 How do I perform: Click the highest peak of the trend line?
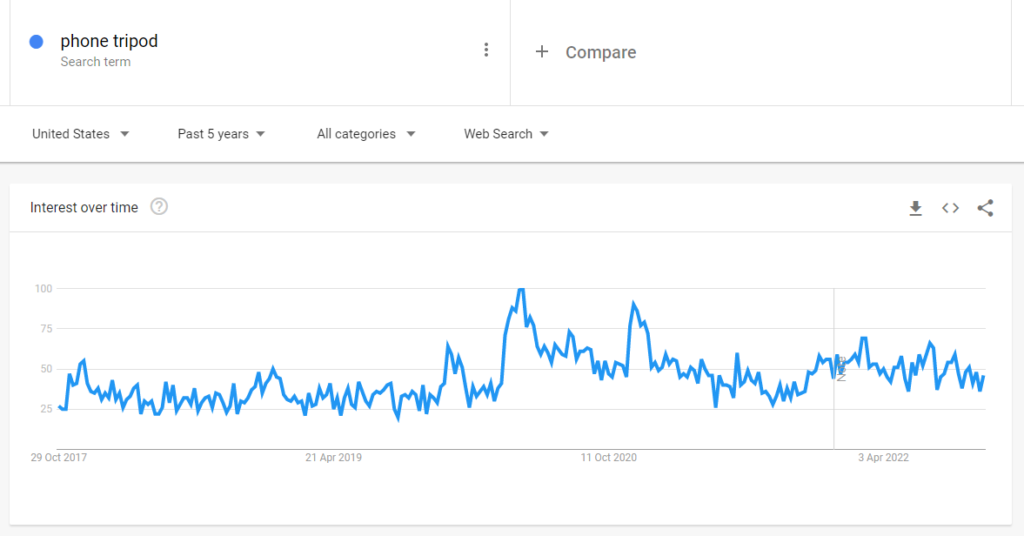[x=520, y=289]
